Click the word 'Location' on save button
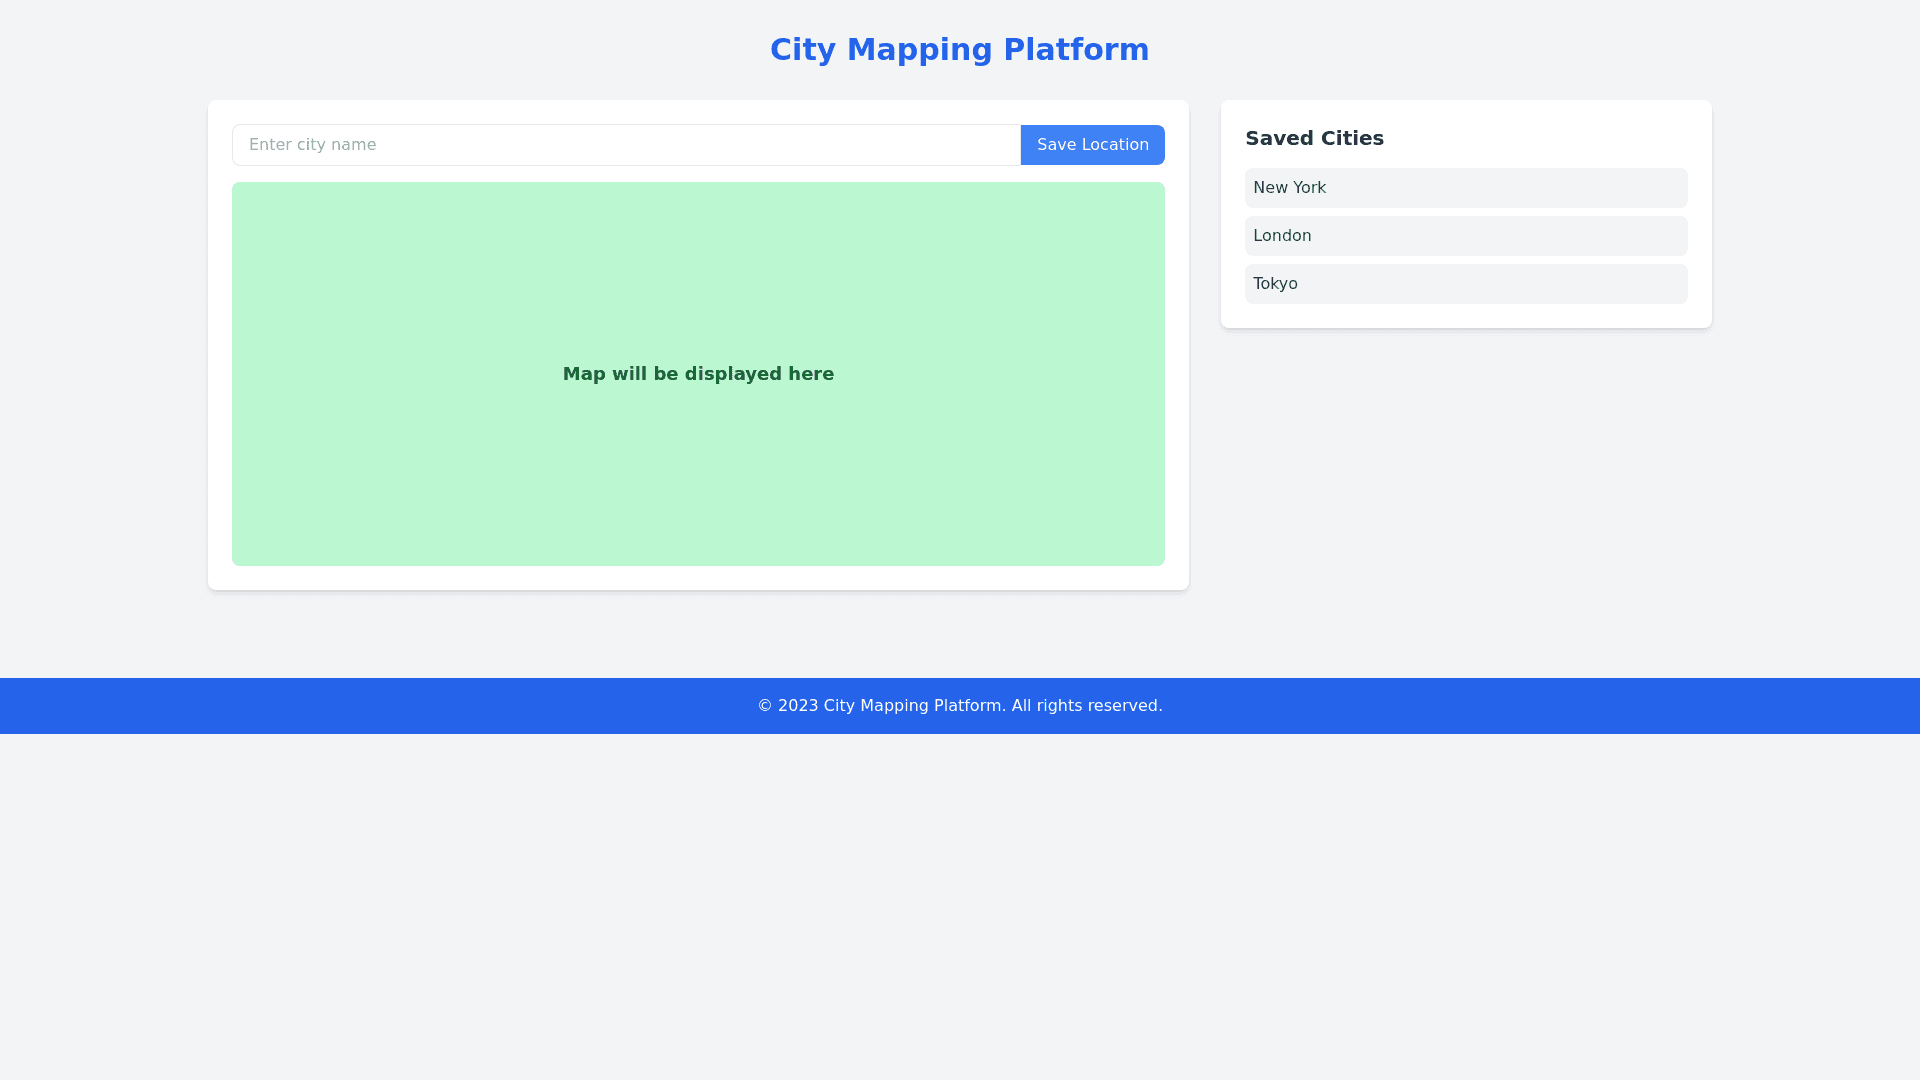The image size is (1920, 1080). coord(1115,145)
